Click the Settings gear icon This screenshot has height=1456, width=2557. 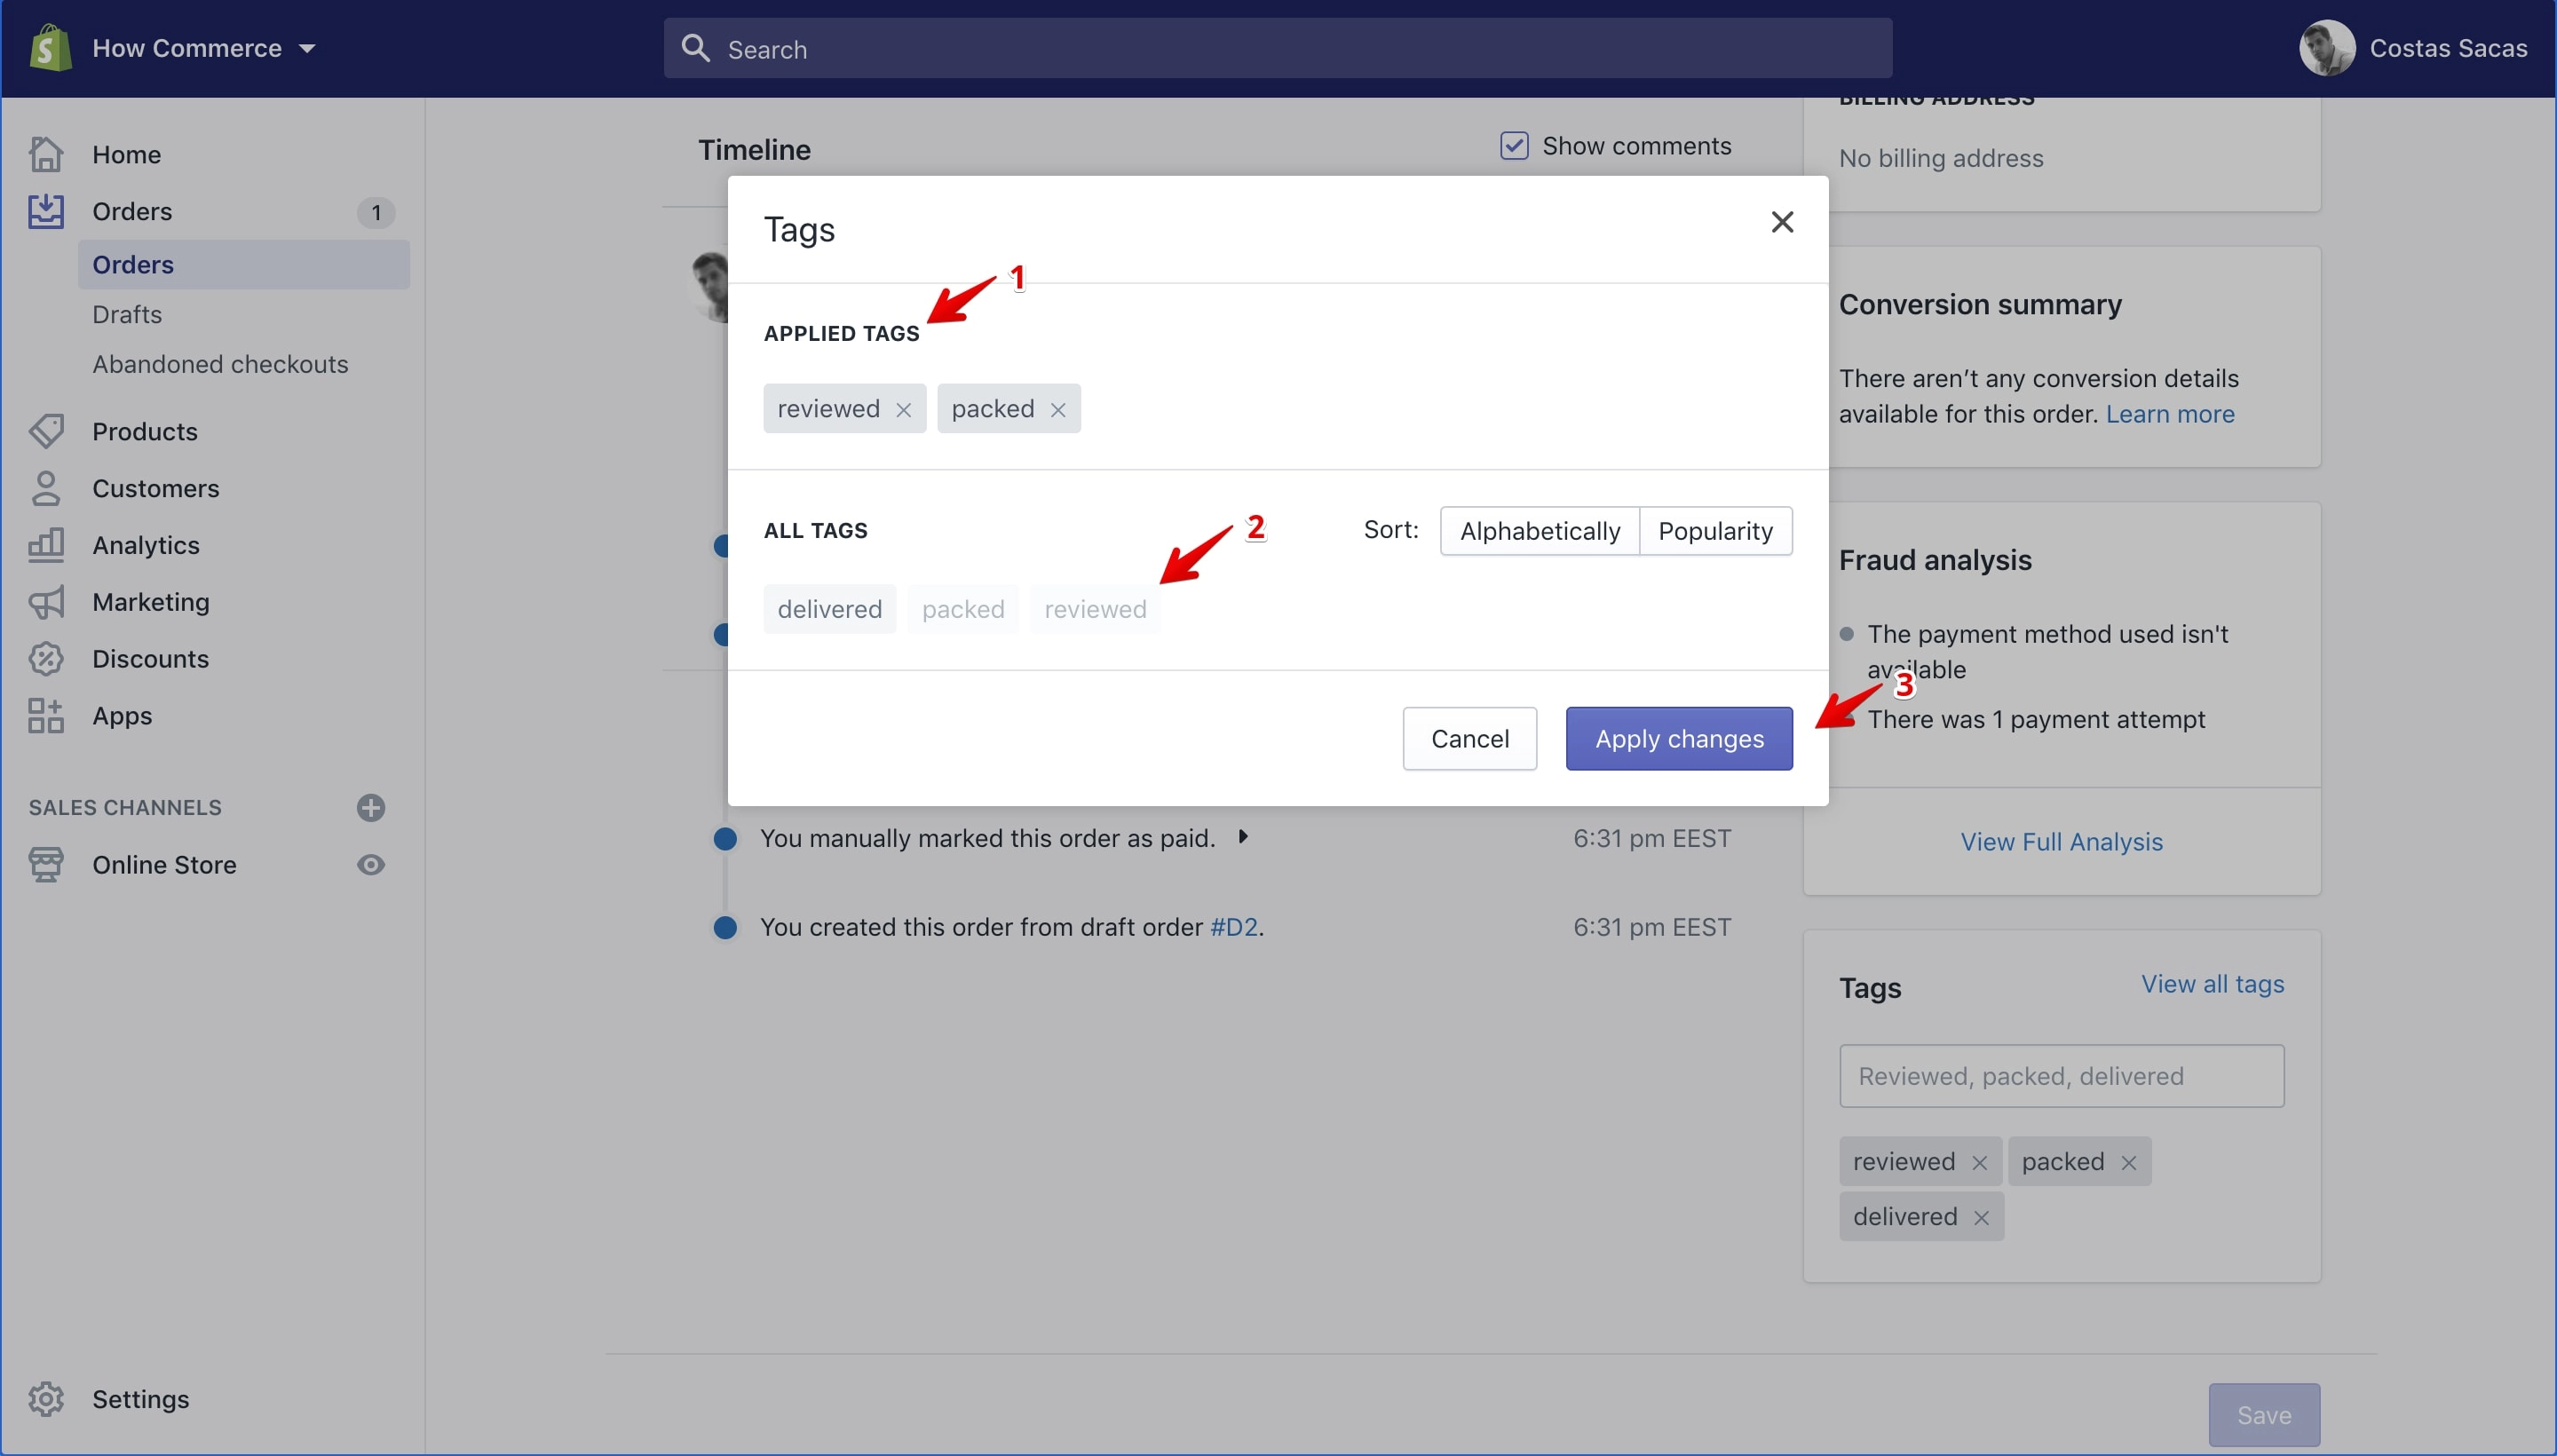[46, 1399]
